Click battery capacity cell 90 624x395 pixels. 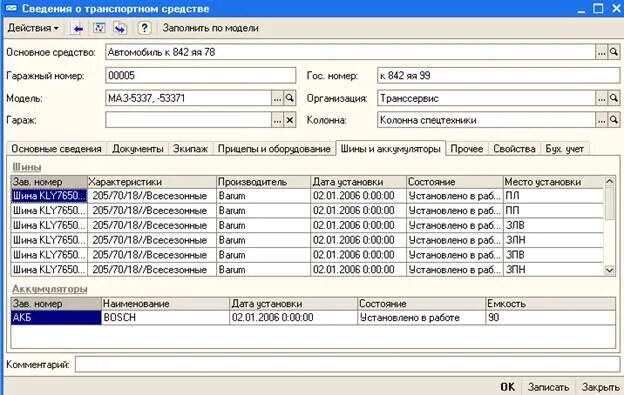pyautogui.click(x=550, y=317)
